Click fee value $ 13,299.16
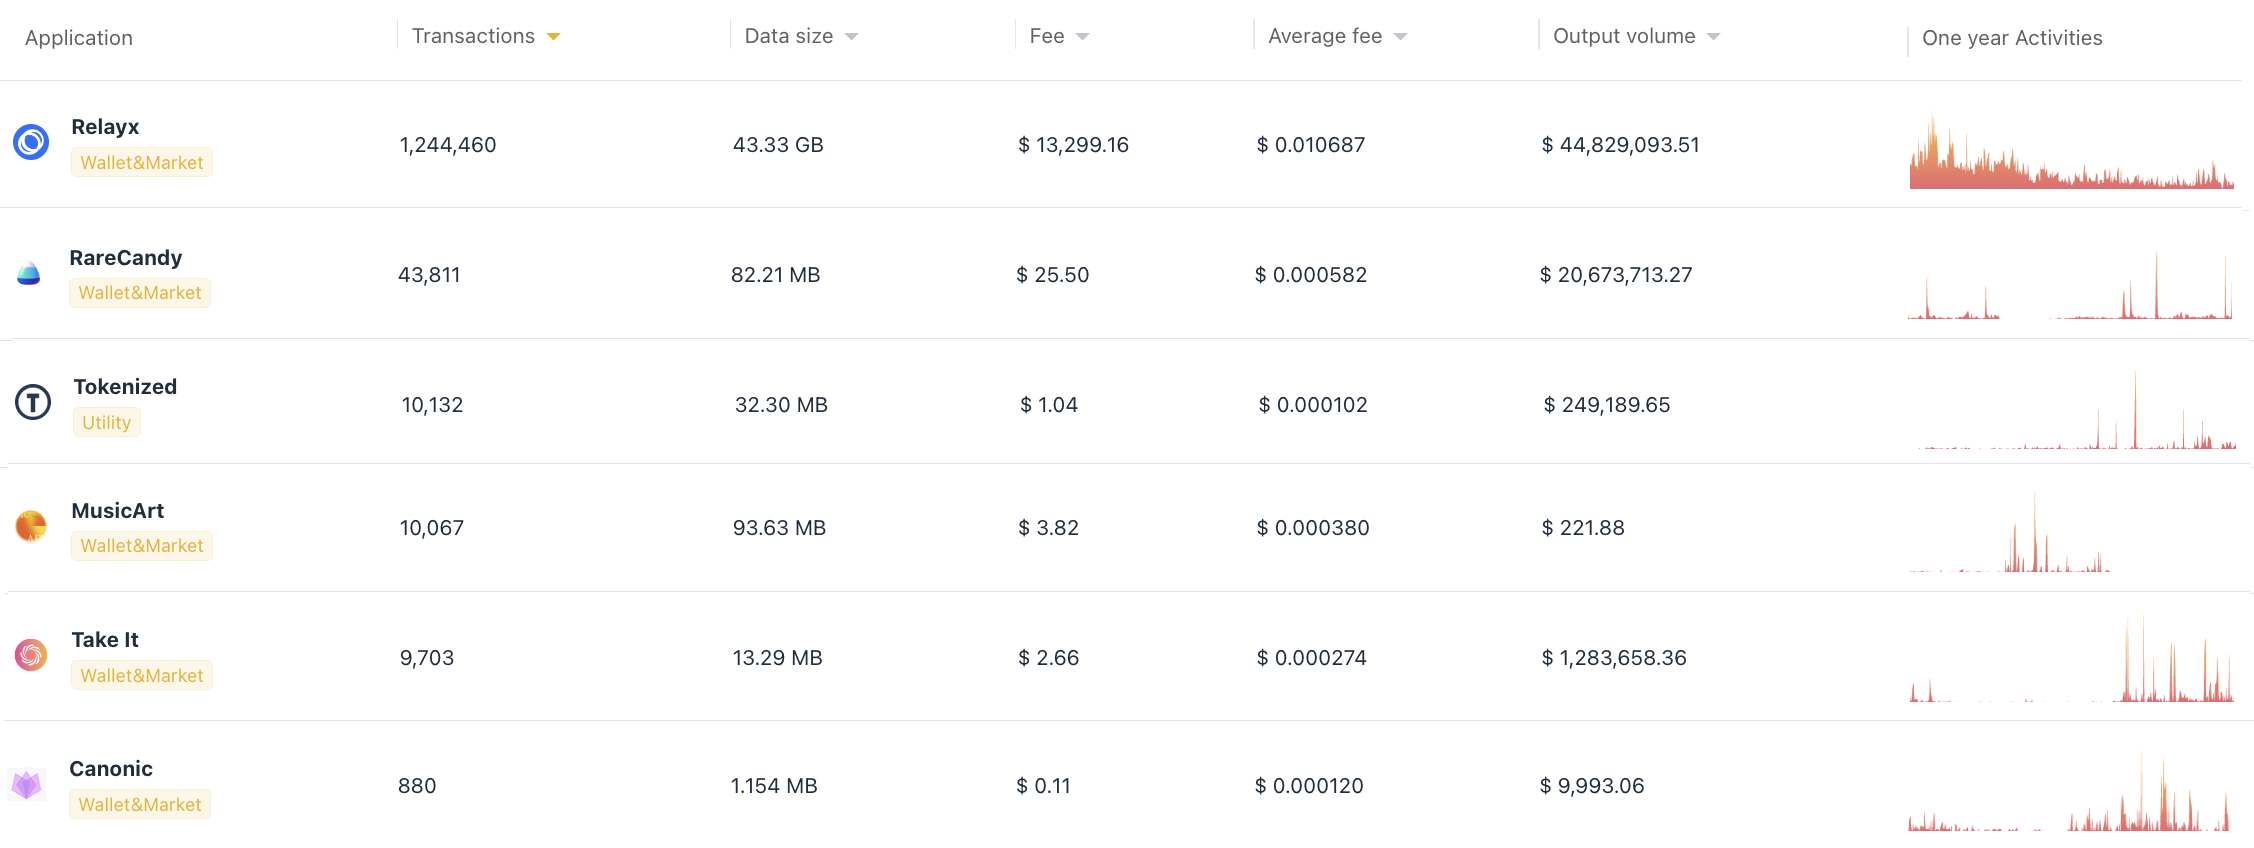Screen dimensions: 2254x848 tap(1073, 145)
